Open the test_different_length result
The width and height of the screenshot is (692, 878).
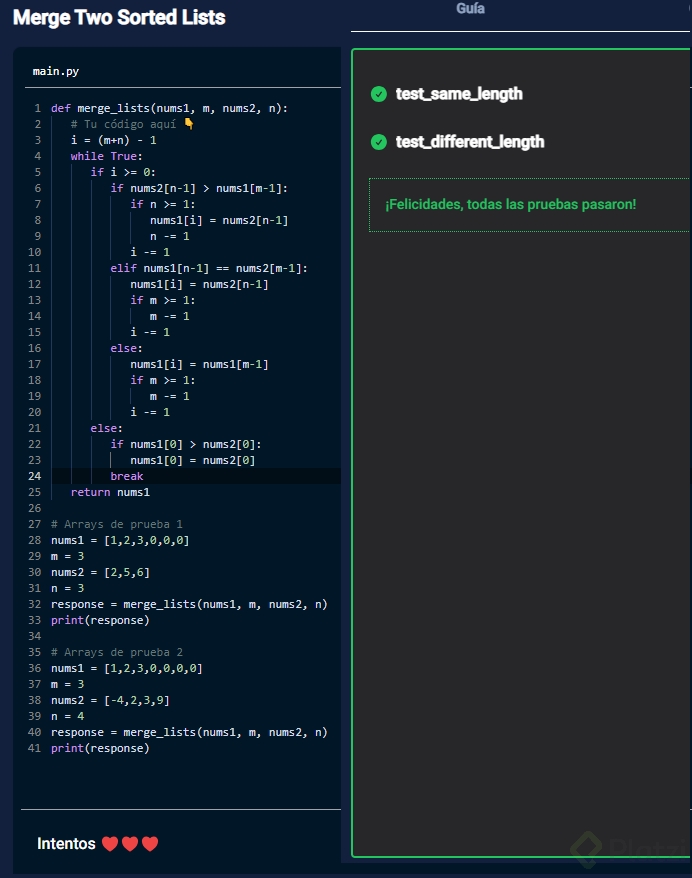click(470, 142)
